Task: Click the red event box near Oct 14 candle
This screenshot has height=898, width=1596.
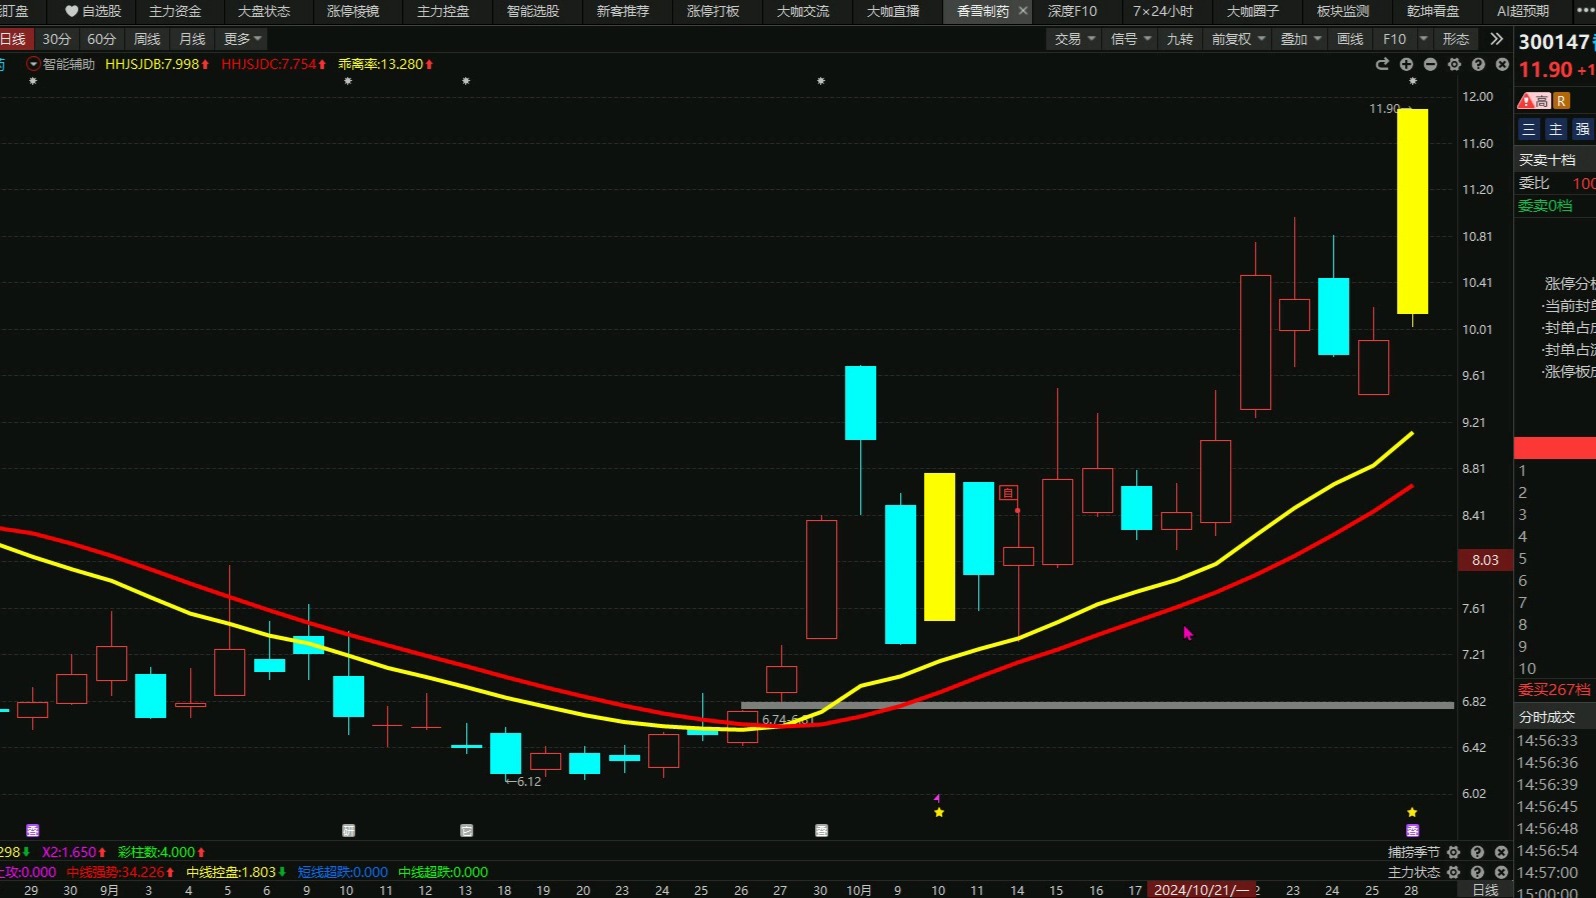Action: (x=1008, y=493)
